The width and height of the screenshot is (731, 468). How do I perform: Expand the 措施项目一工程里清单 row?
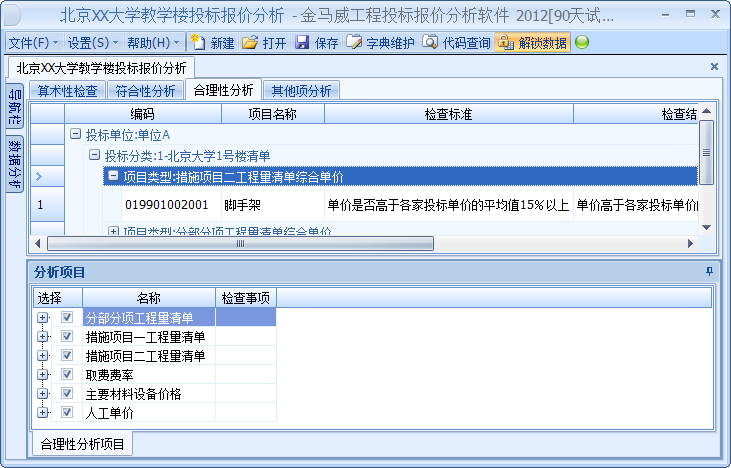(42, 337)
